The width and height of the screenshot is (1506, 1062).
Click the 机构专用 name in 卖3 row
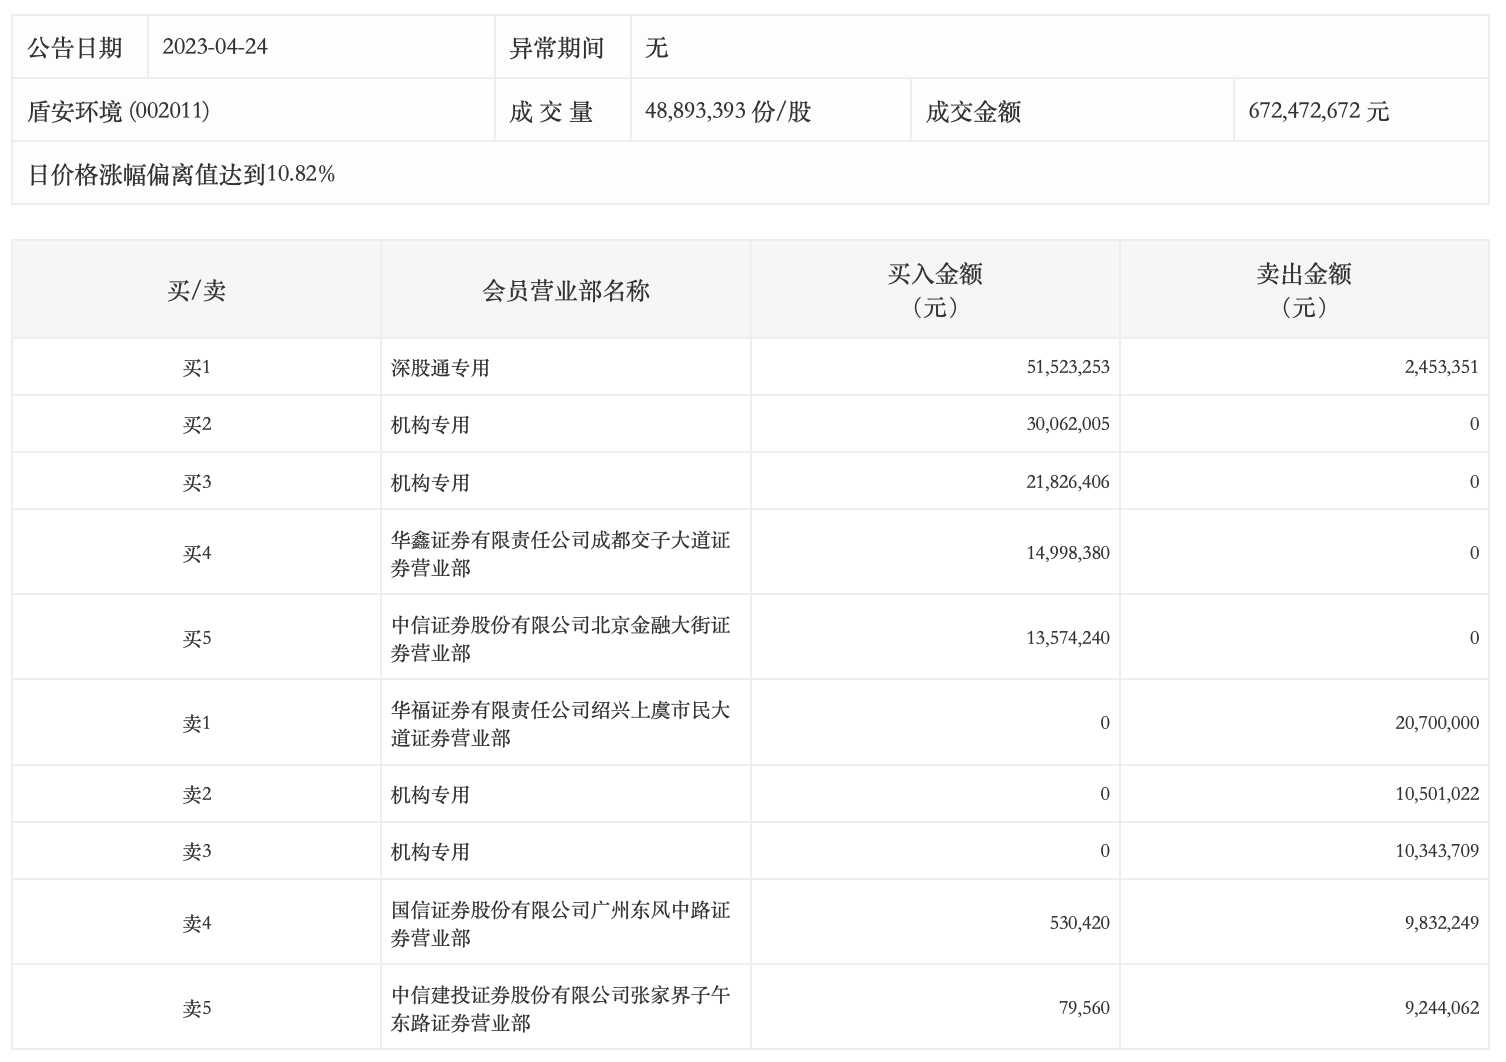point(430,852)
